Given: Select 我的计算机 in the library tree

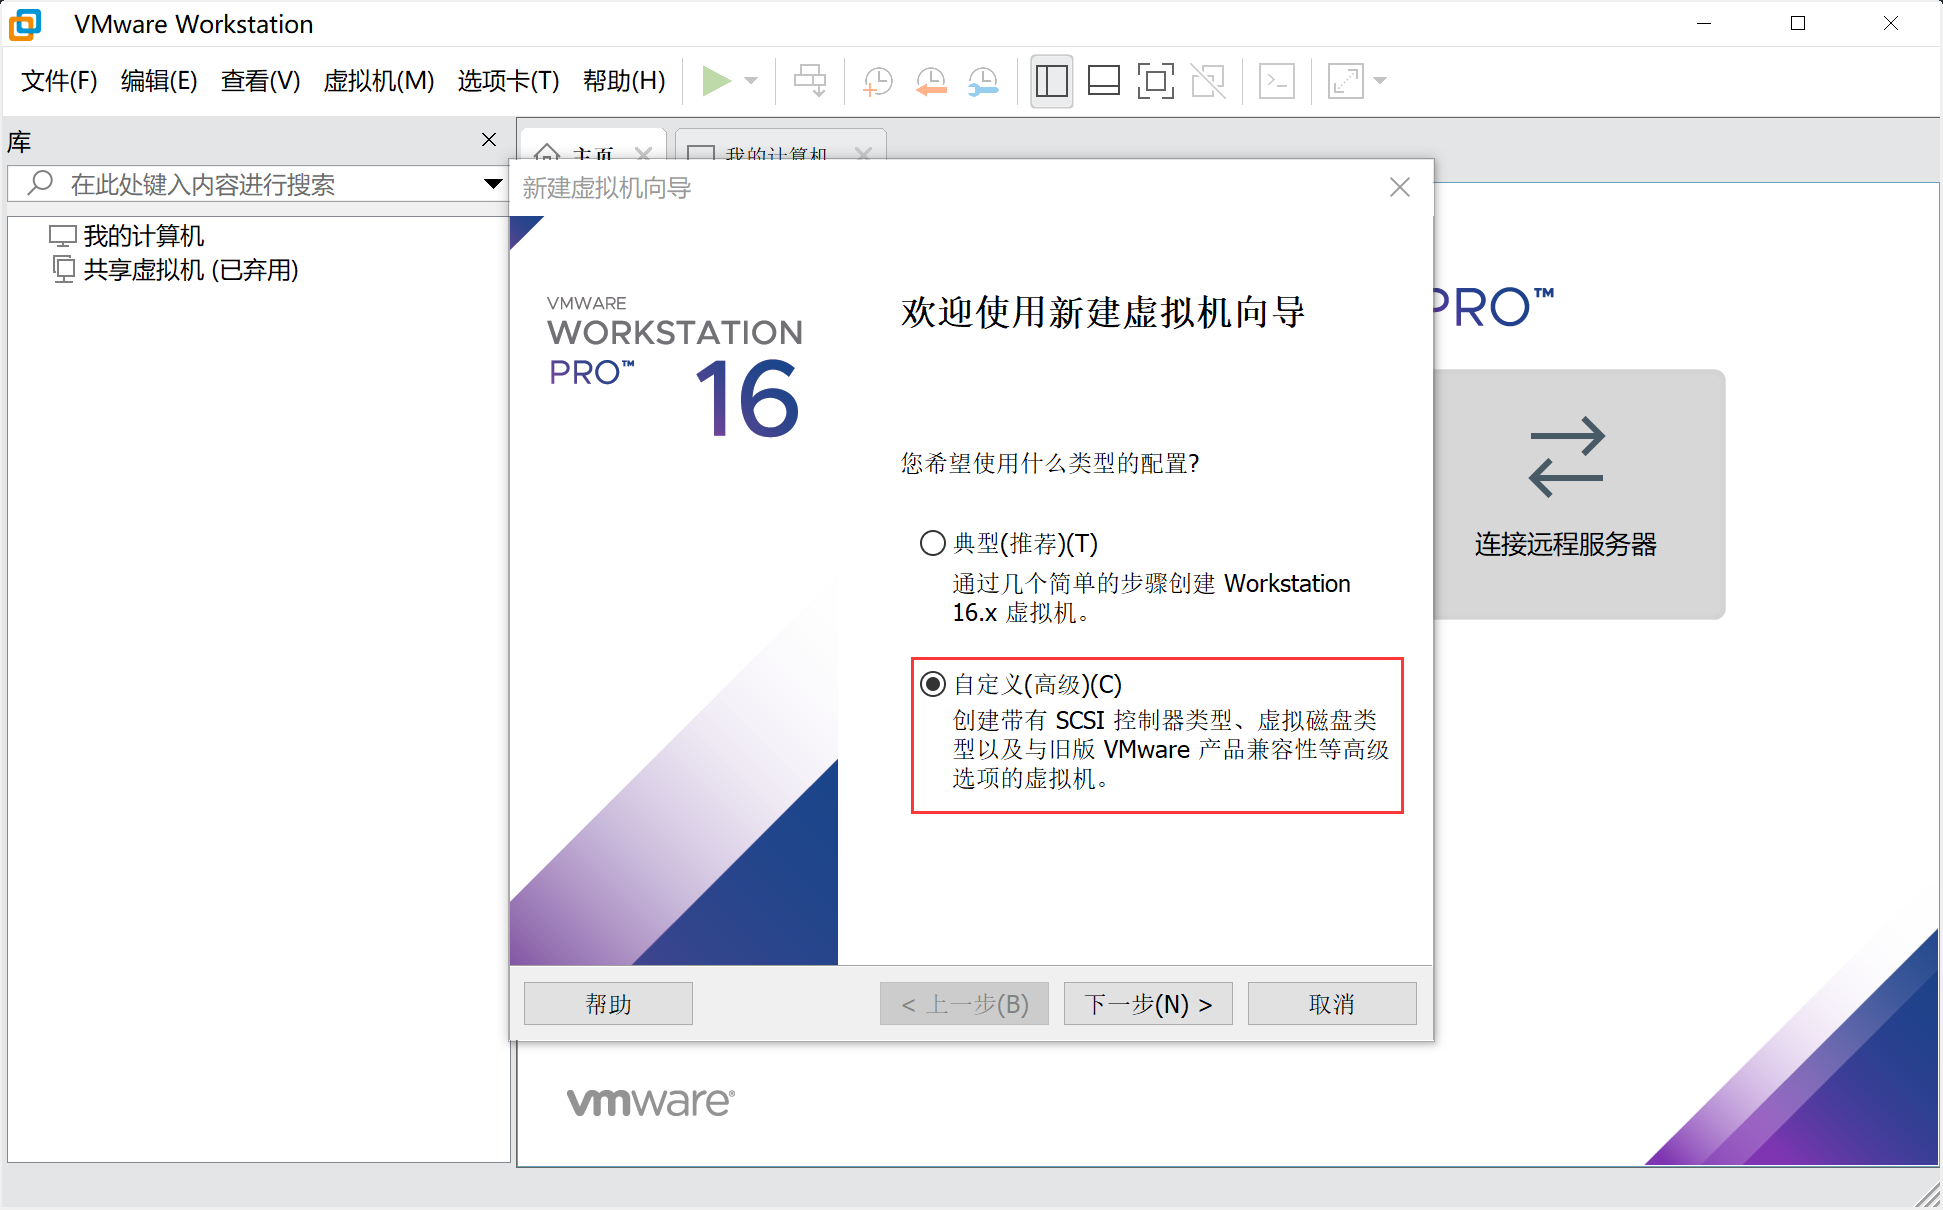Looking at the screenshot, I should point(143,236).
